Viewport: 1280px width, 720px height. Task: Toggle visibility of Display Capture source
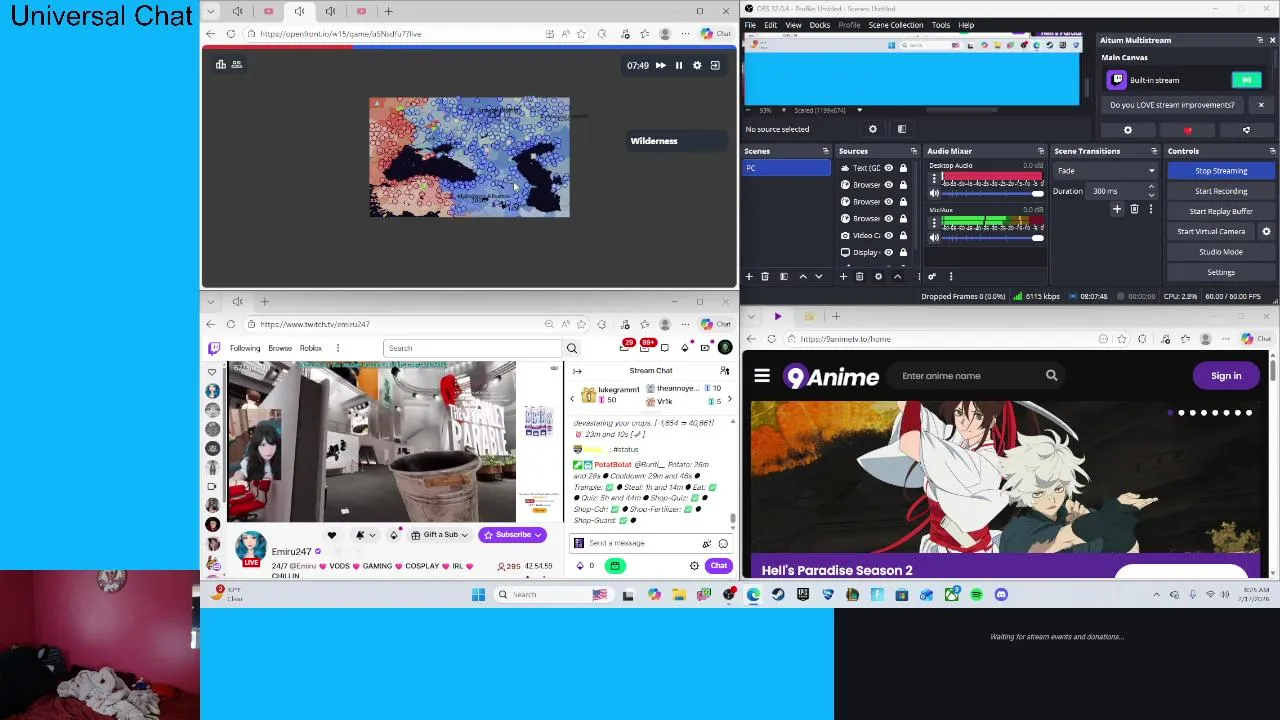click(888, 252)
